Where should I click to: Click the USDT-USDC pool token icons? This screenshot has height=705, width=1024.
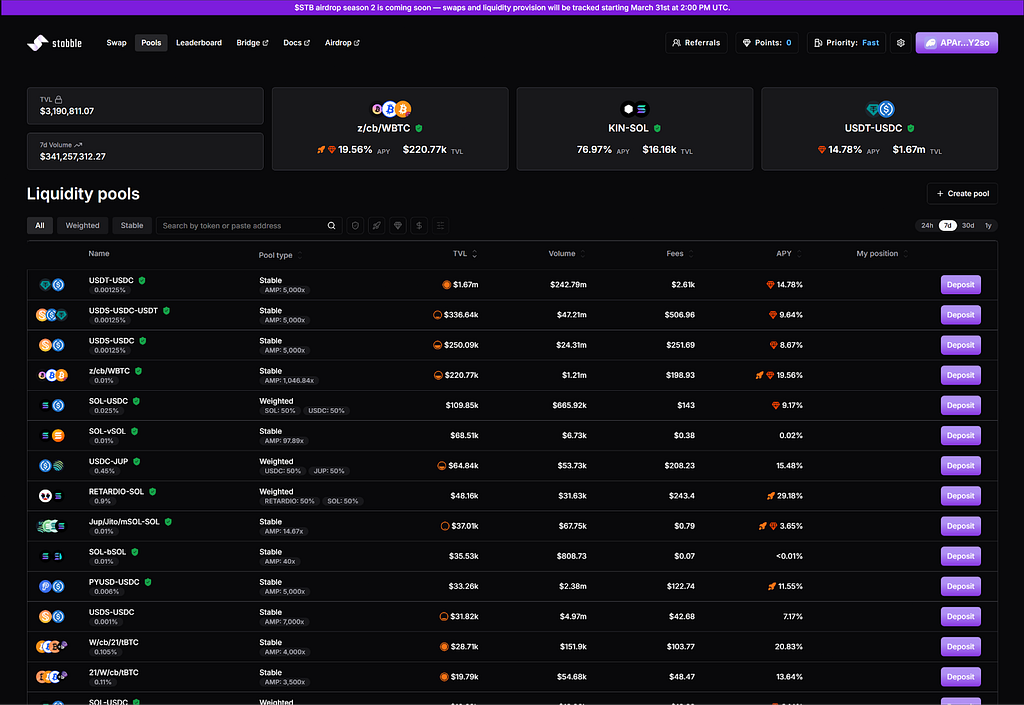52,285
